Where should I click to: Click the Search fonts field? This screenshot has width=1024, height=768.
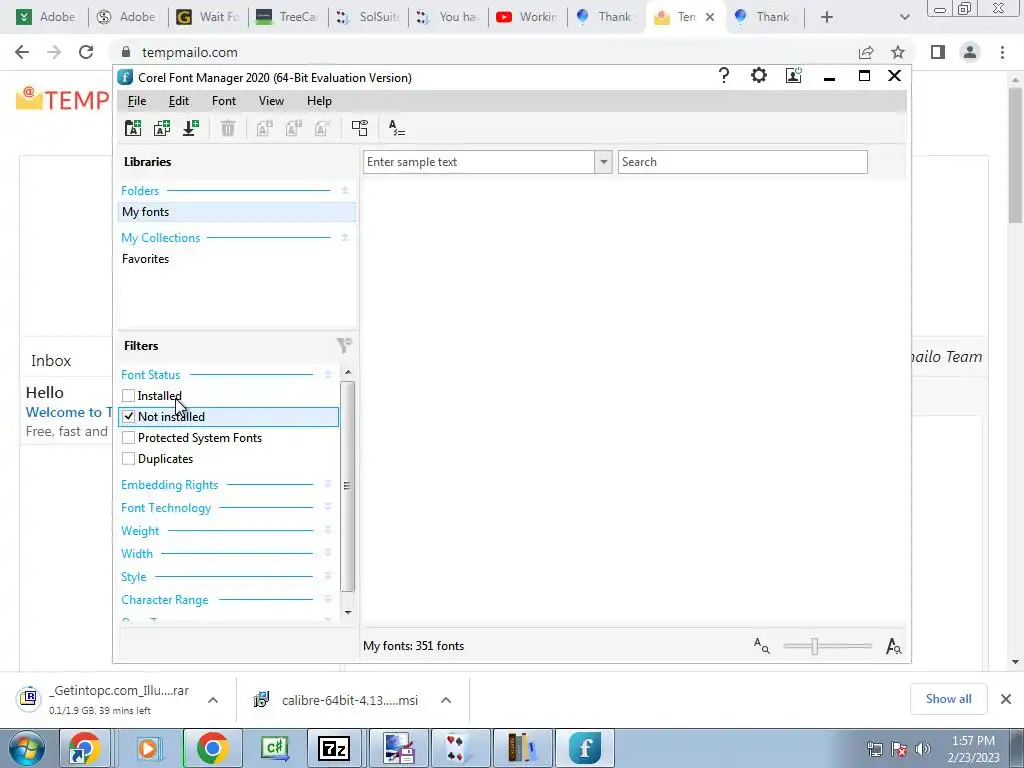coord(743,162)
